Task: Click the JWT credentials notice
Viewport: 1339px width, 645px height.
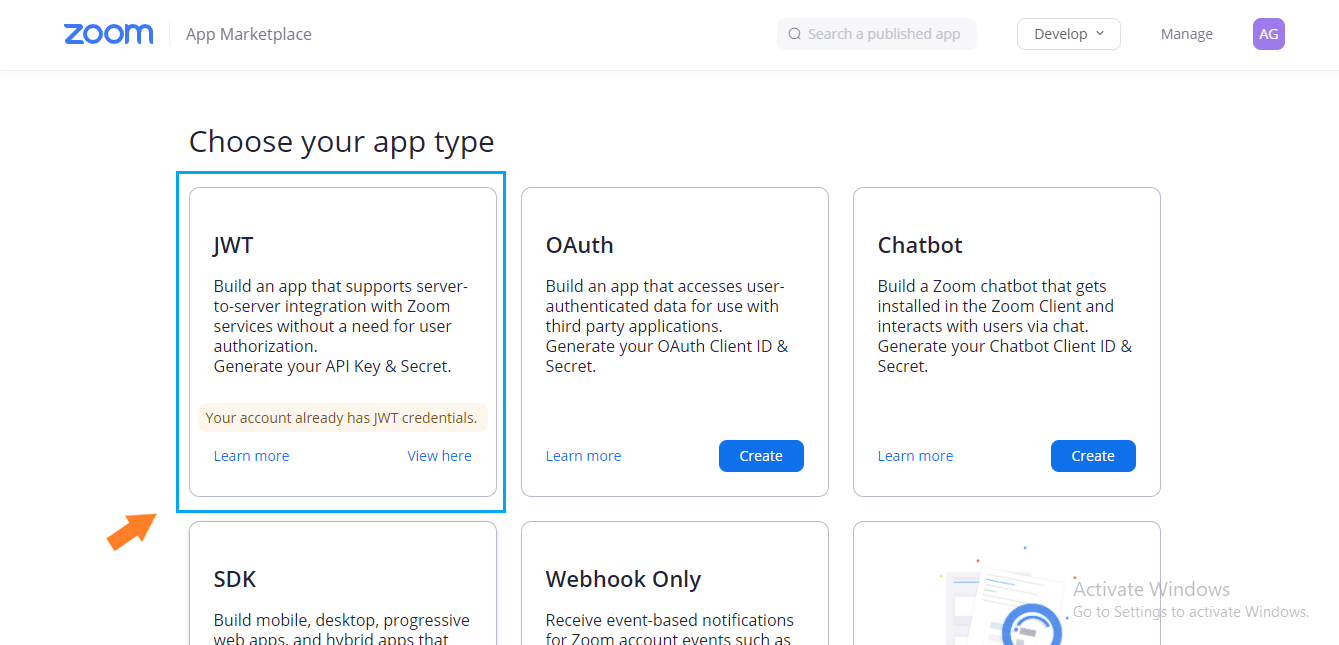Action: click(342, 418)
